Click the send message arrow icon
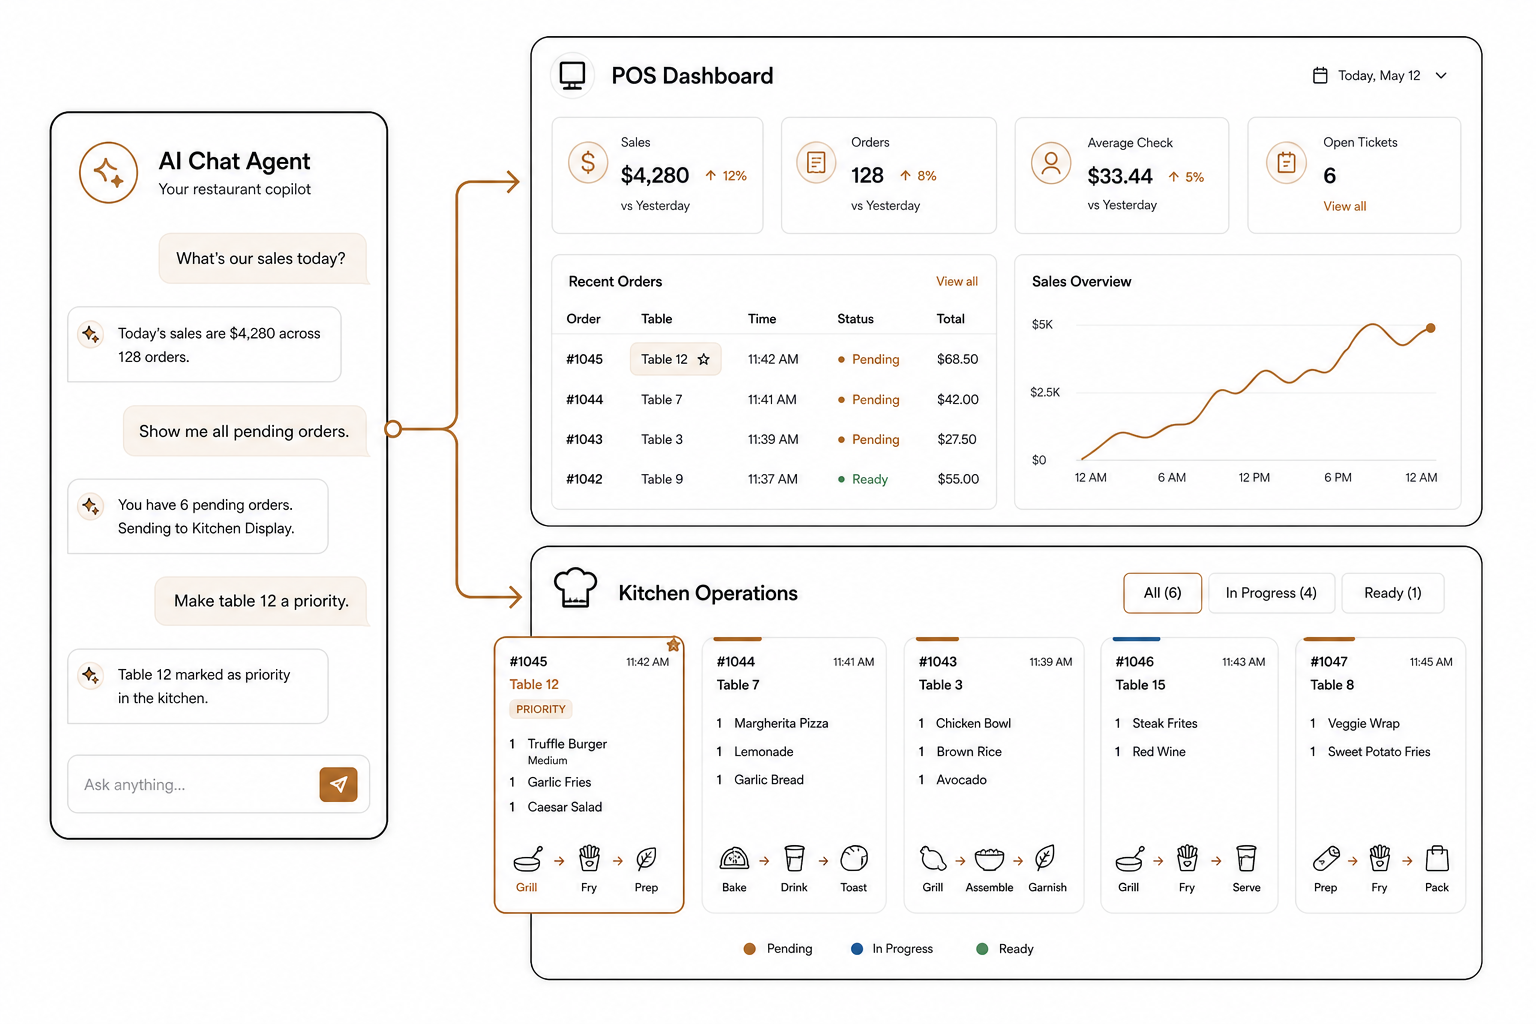1536x1024 pixels. (x=339, y=785)
